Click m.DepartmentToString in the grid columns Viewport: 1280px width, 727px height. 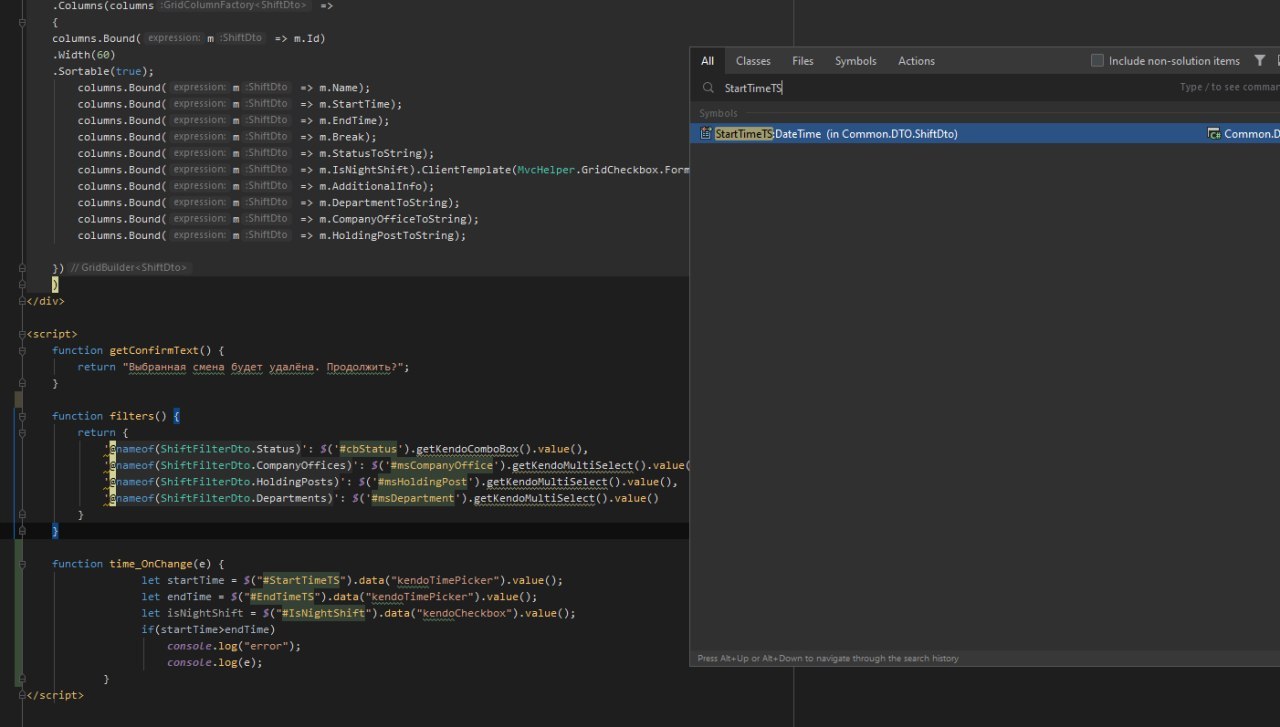[x=386, y=202]
